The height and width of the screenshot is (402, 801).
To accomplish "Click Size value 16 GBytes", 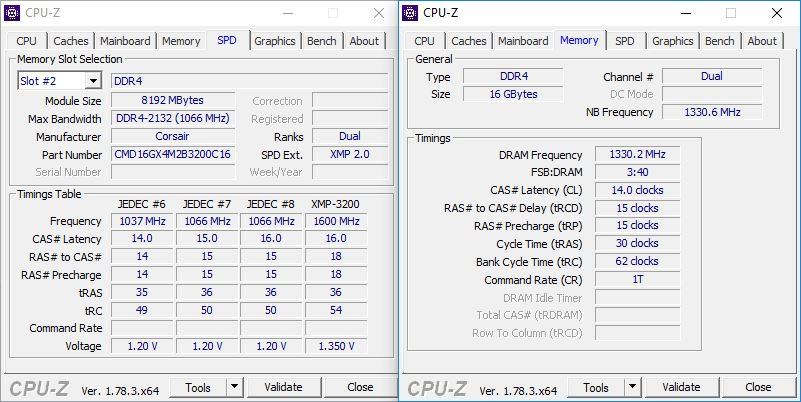I will pyautogui.click(x=513, y=94).
